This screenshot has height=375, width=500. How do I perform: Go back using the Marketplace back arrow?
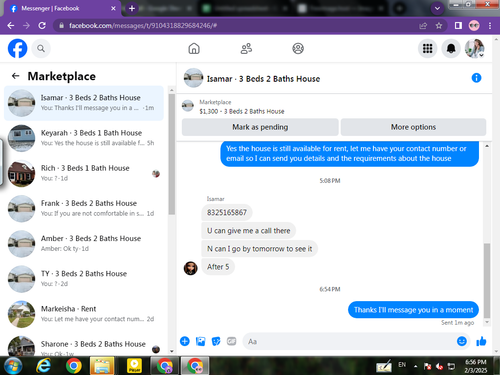click(15, 76)
